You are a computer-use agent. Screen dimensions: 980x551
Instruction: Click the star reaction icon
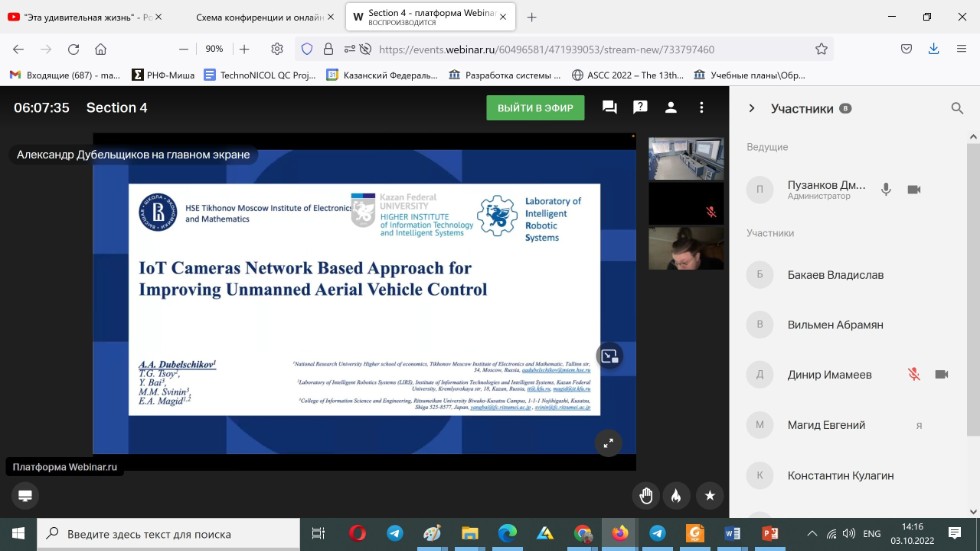(x=709, y=495)
